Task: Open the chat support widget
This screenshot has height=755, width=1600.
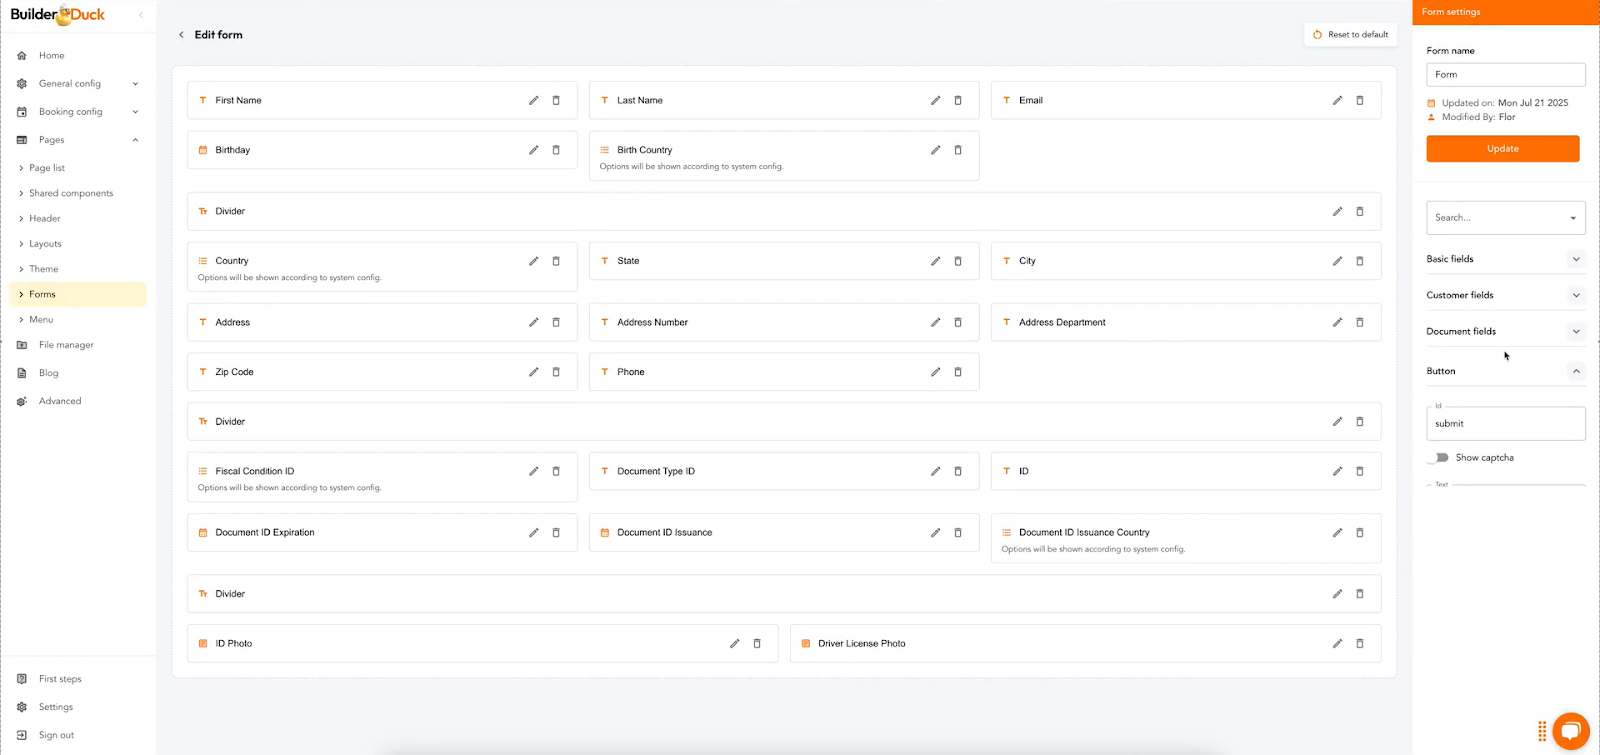Action: (x=1570, y=731)
